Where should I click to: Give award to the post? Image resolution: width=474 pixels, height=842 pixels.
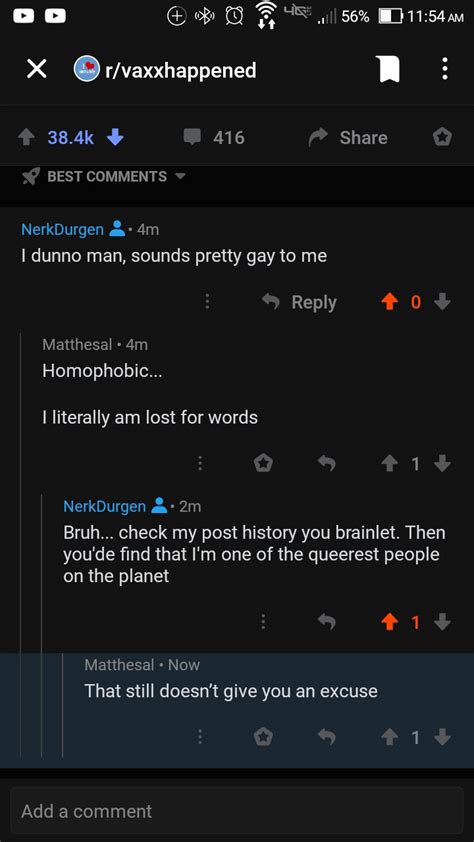(442, 137)
